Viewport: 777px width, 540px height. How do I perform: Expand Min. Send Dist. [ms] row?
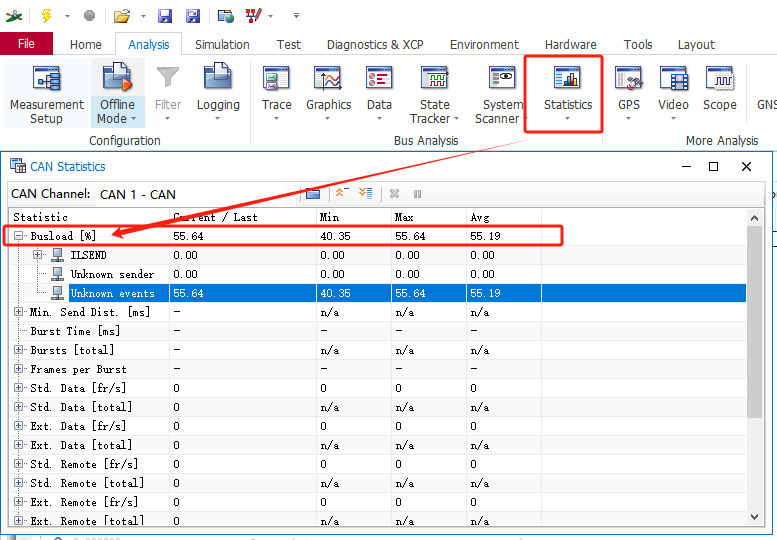(18, 312)
